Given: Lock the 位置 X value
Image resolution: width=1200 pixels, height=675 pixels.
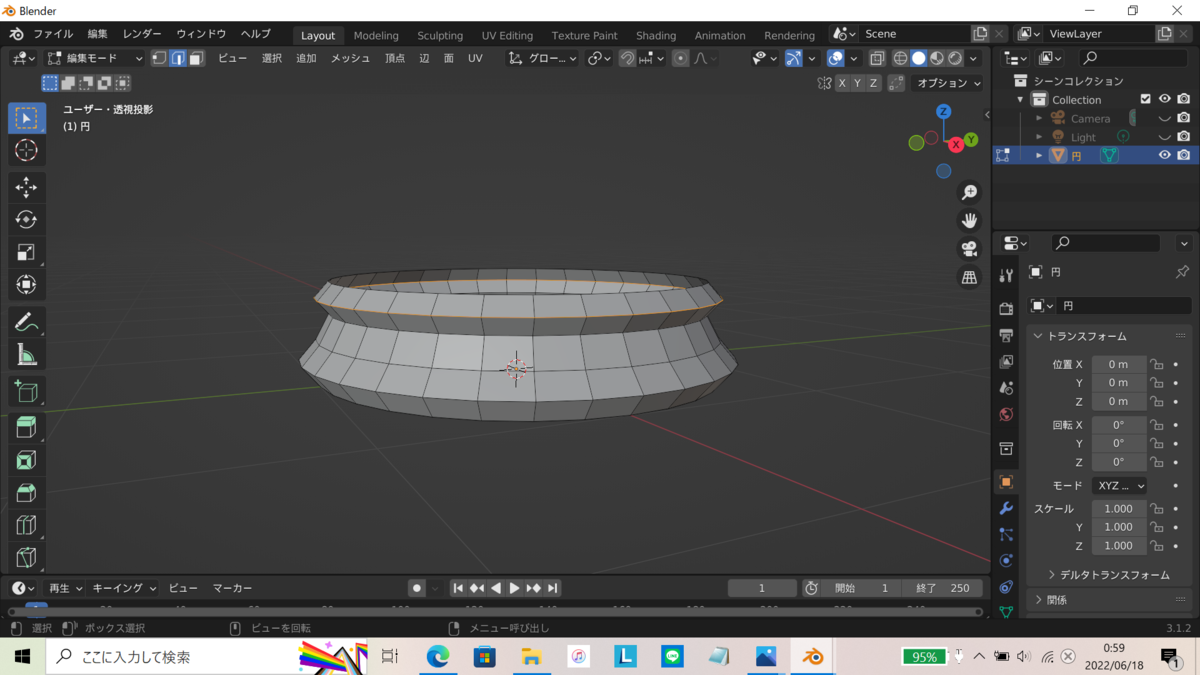Looking at the screenshot, I should (x=1157, y=364).
